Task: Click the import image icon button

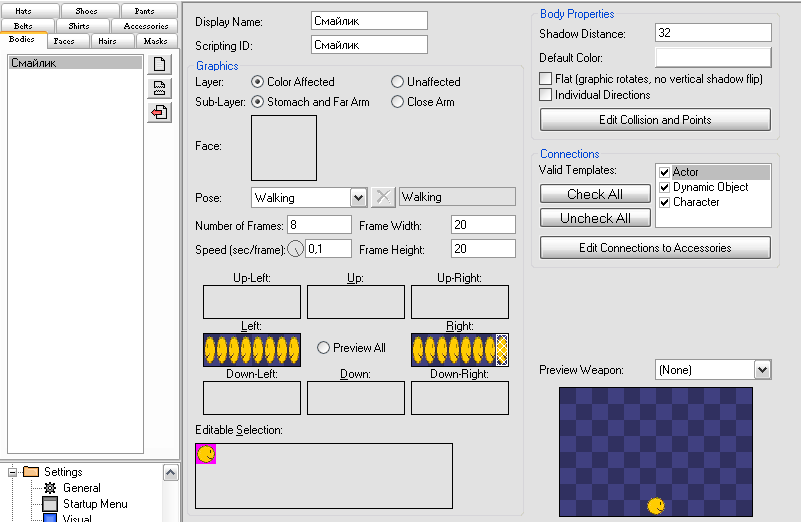Action: (159, 88)
